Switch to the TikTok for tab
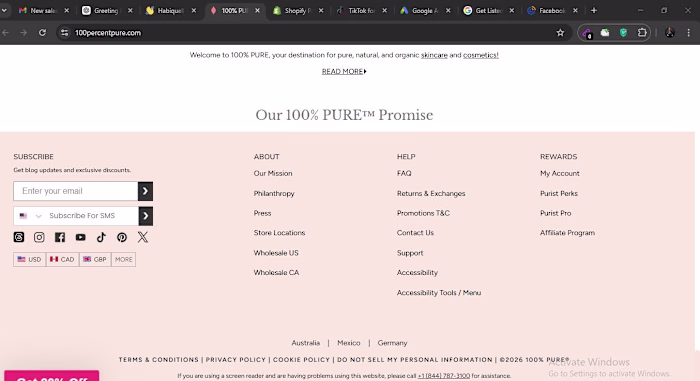The width and height of the screenshot is (700, 381). click(361, 10)
